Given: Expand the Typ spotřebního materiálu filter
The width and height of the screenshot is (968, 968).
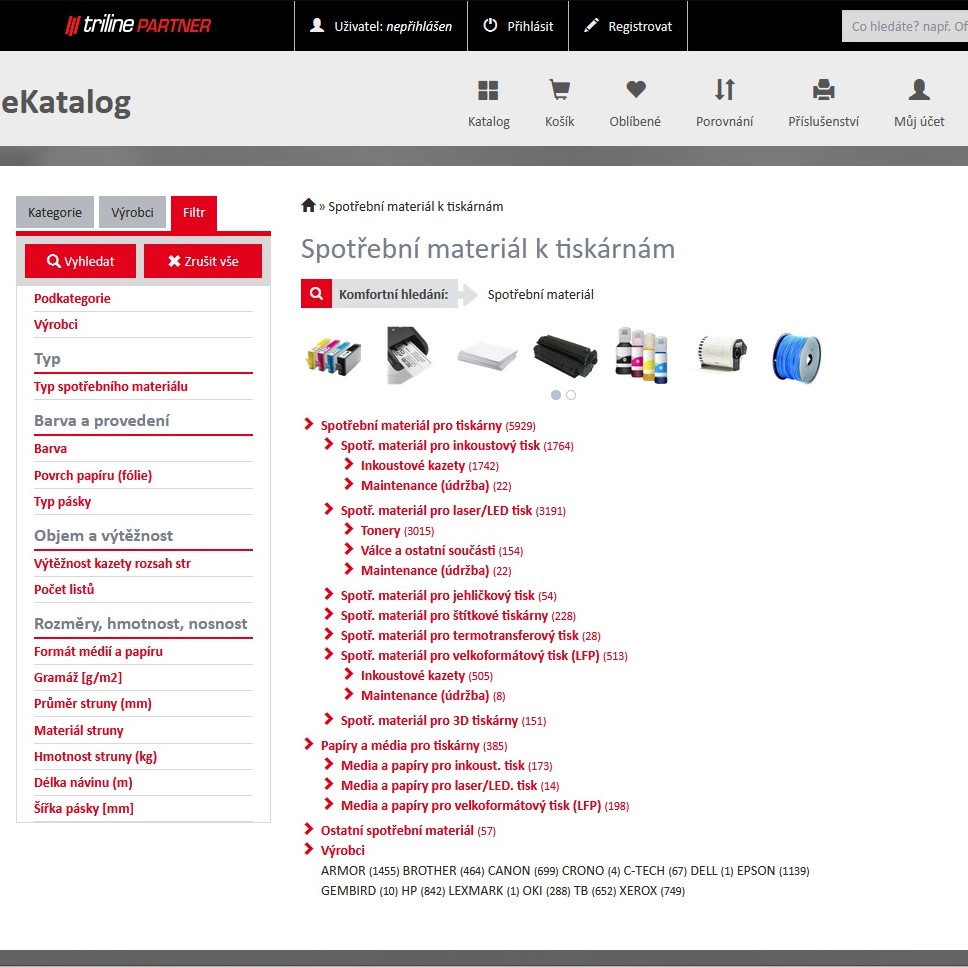Looking at the screenshot, I should click(x=110, y=386).
